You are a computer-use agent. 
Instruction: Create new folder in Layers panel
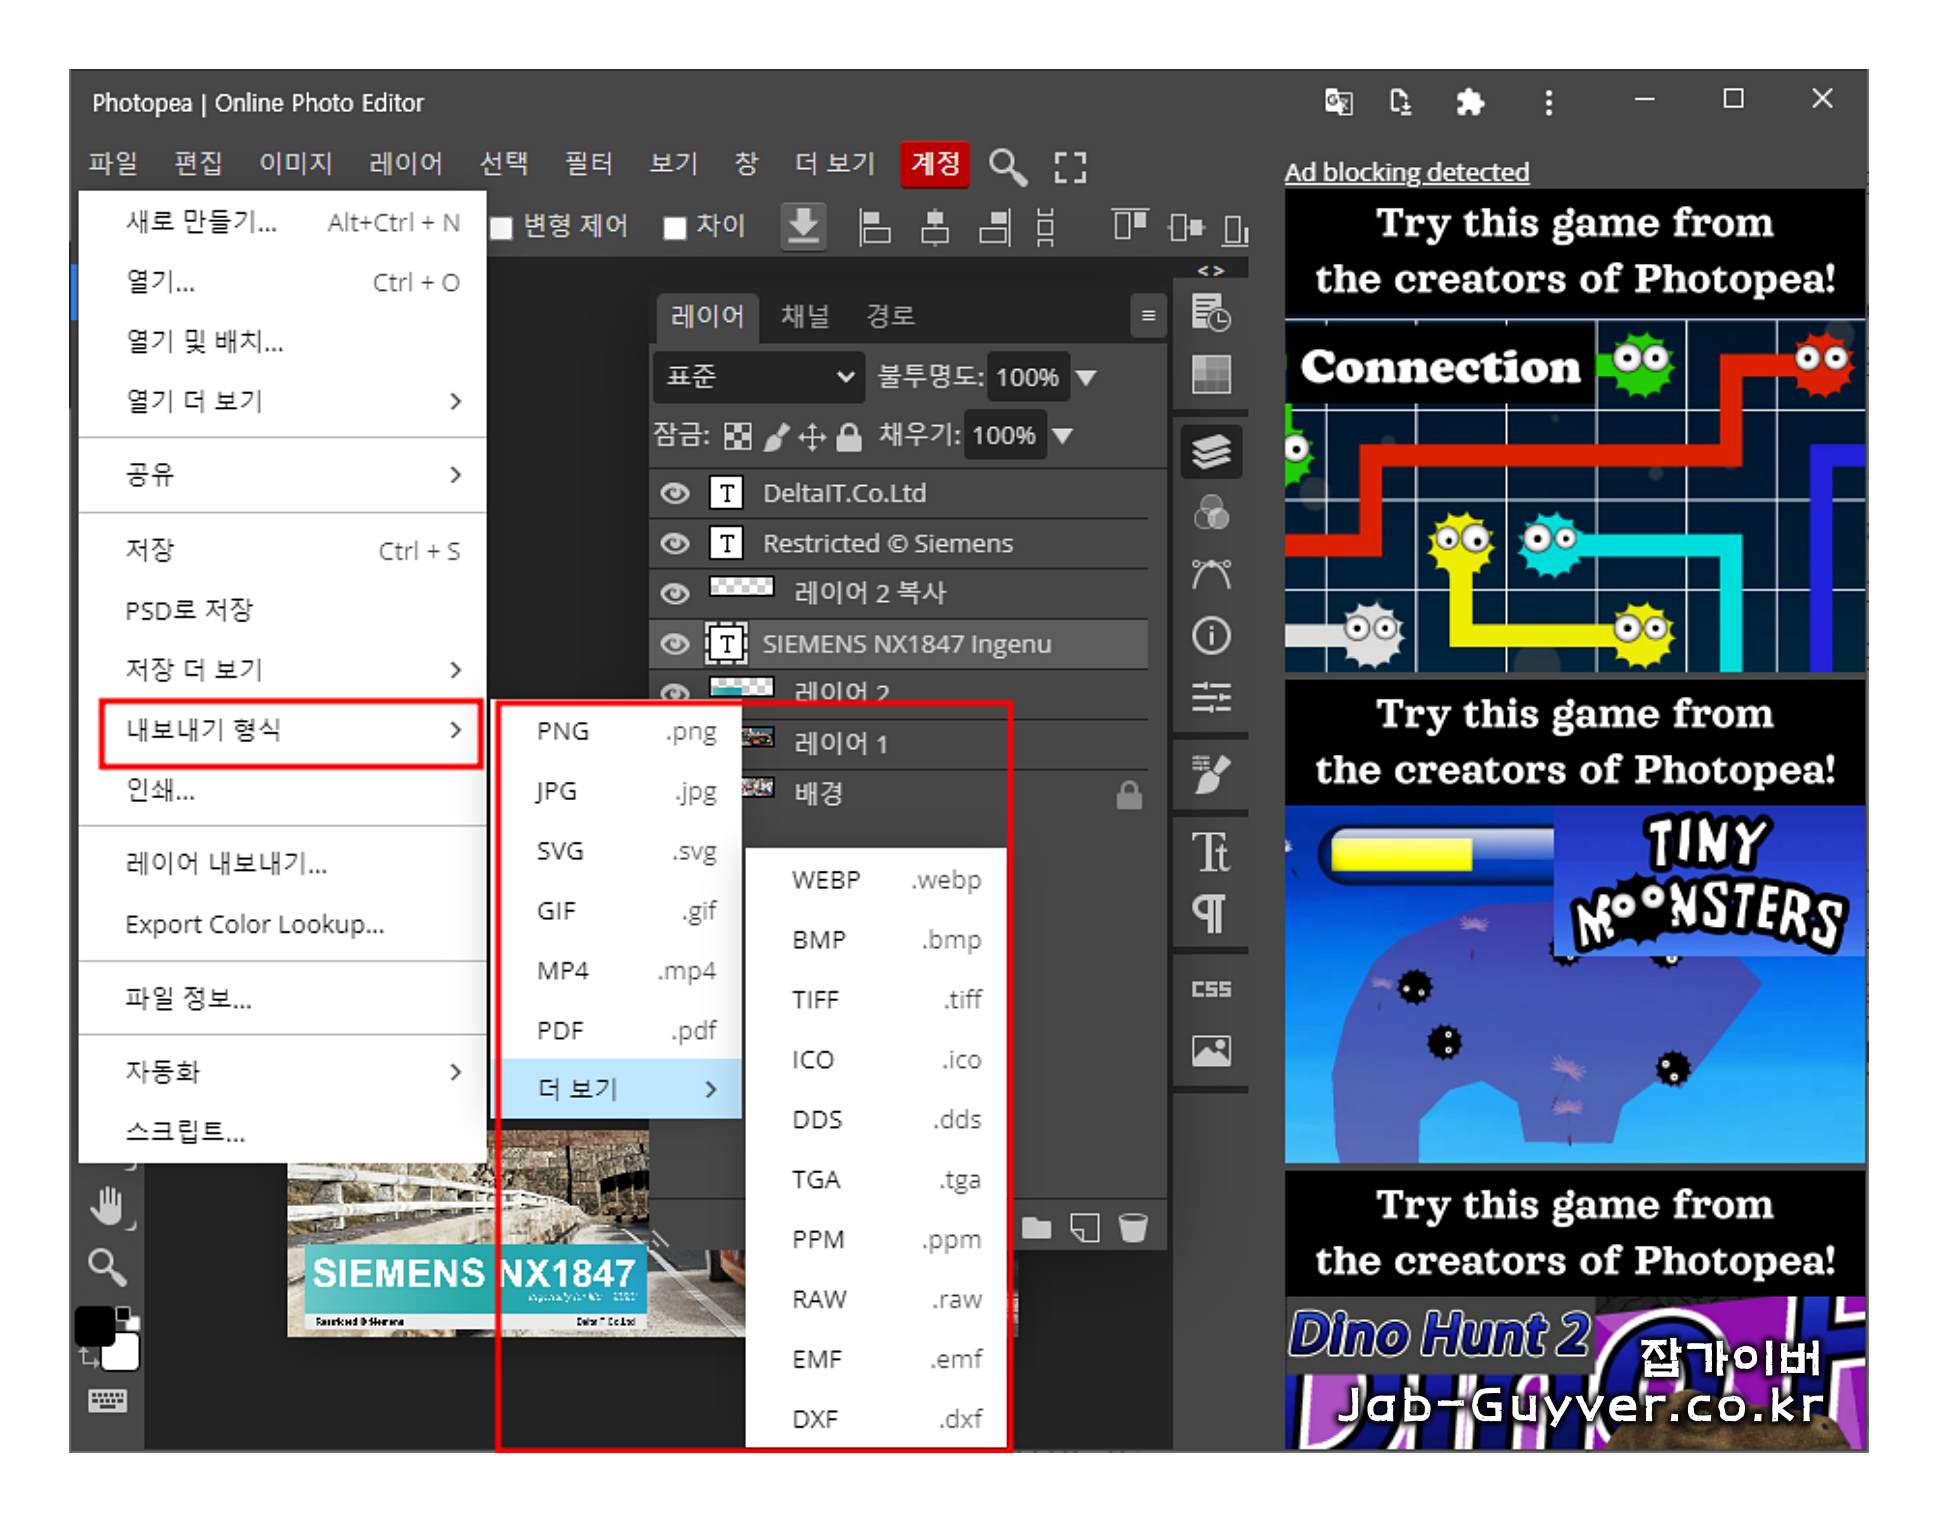coord(1036,1227)
